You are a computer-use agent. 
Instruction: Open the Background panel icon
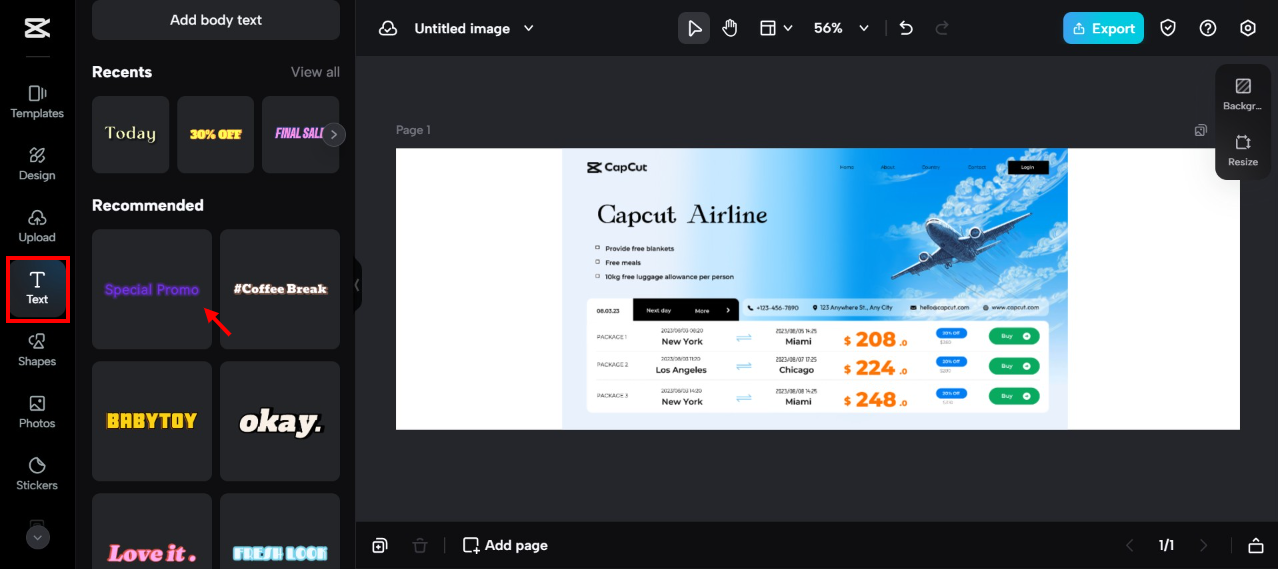coord(1243,93)
